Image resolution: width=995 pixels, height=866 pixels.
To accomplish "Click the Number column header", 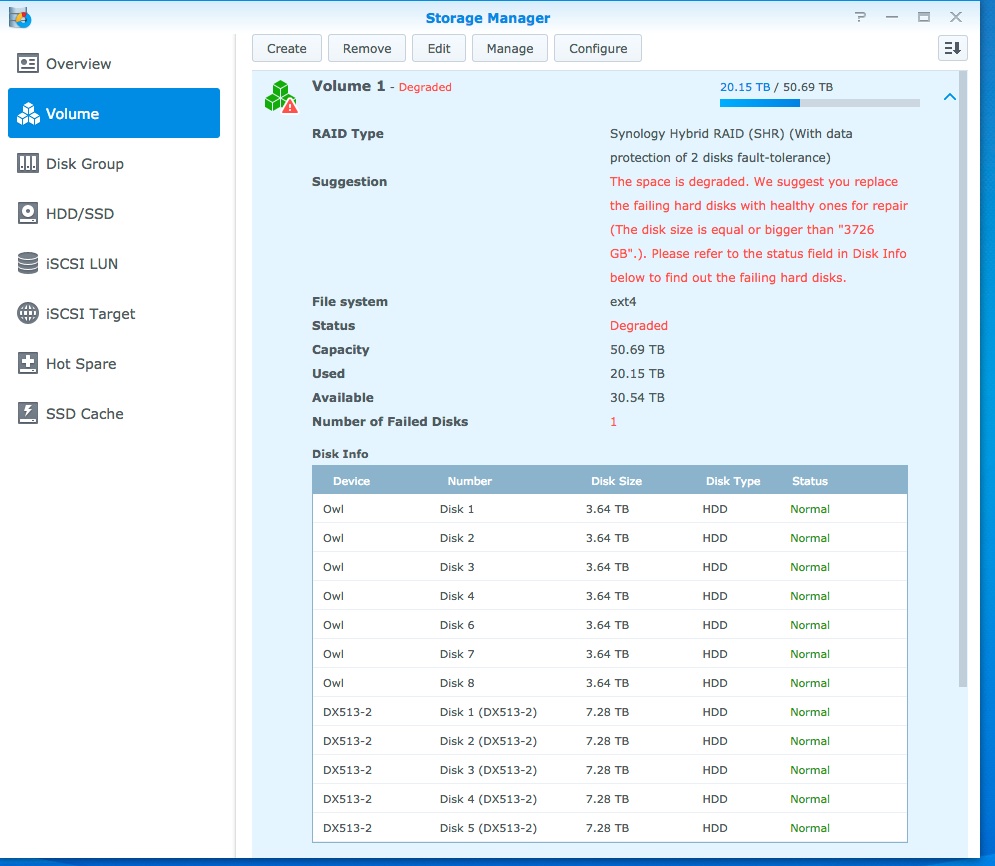I will pos(470,481).
